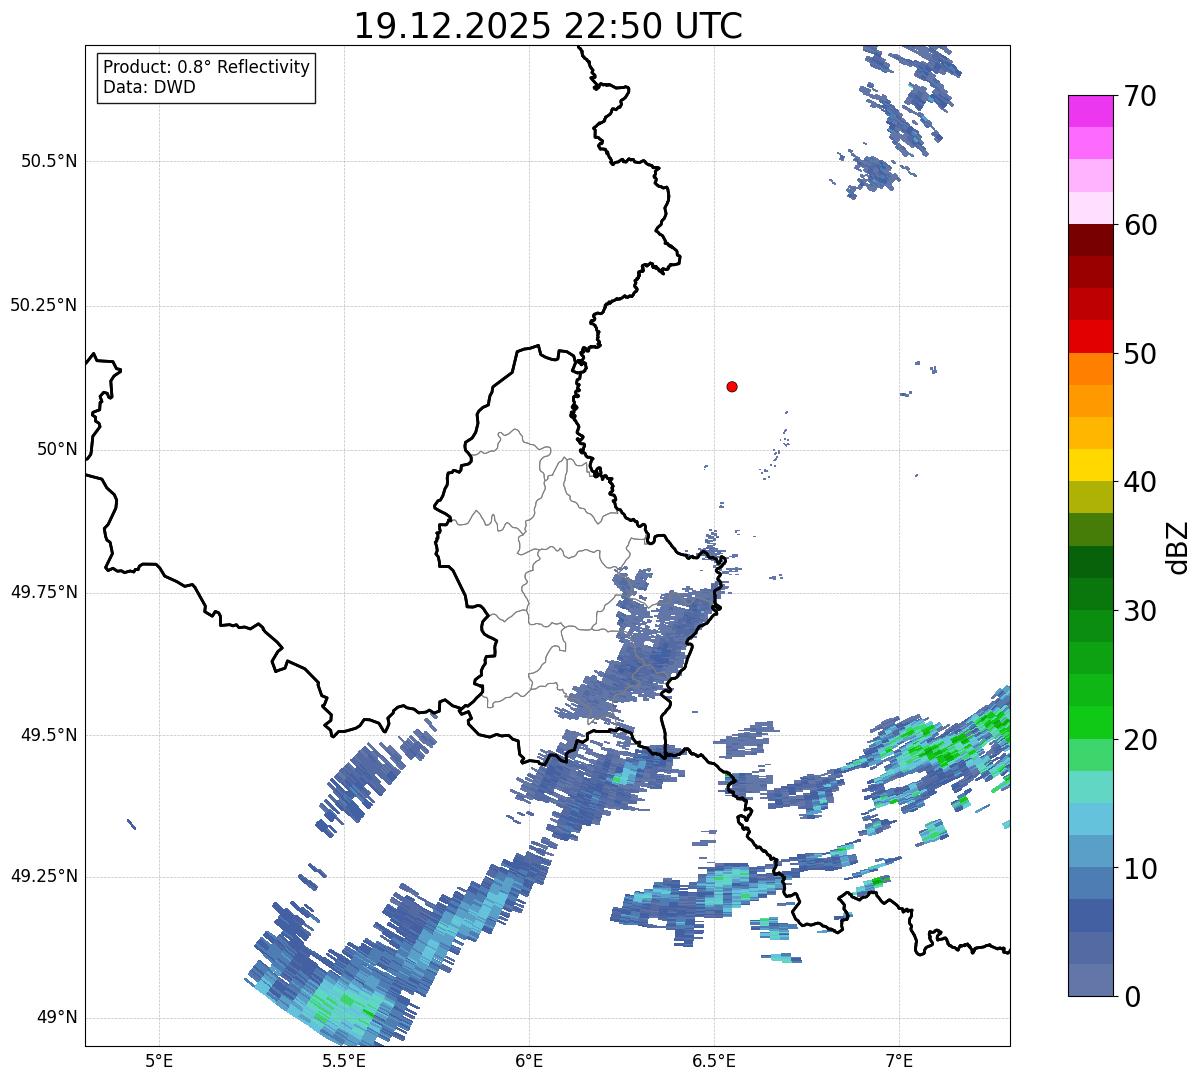
Task: Click the magenta top segment of colorbar
Action: [1090, 111]
